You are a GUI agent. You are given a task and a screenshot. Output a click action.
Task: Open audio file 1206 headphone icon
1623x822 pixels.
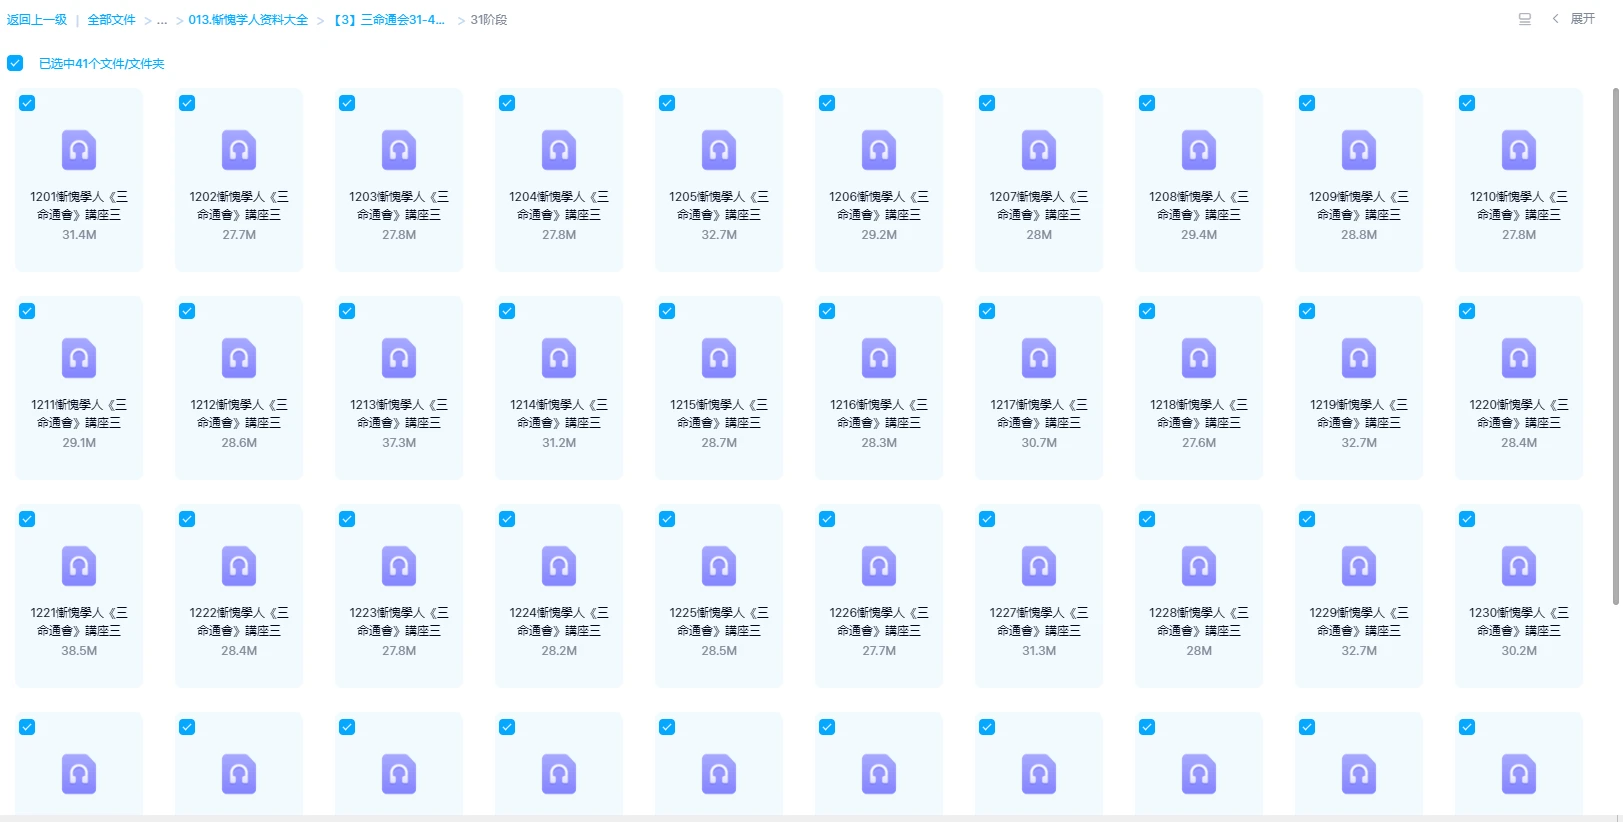click(x=879, y=150)
